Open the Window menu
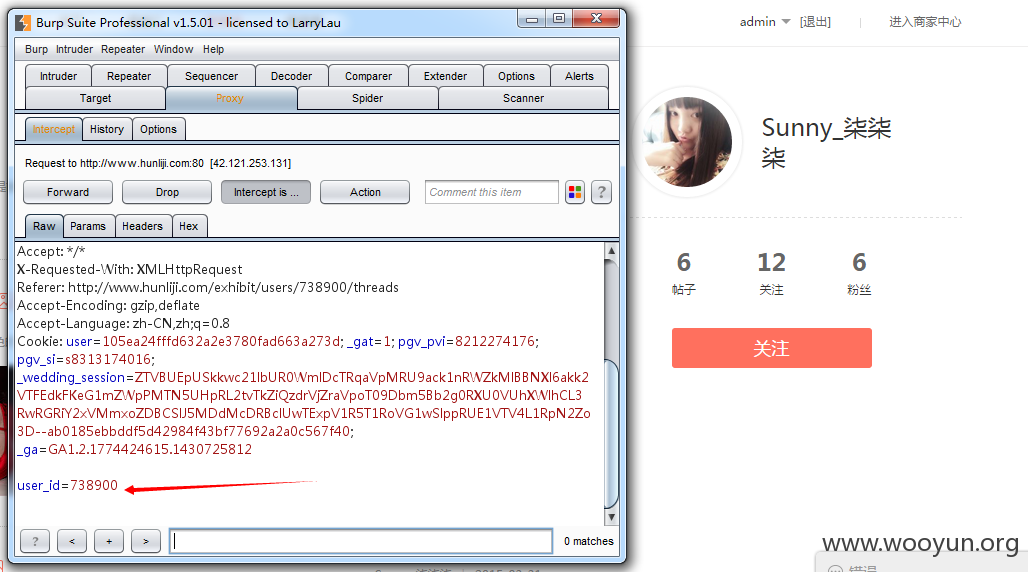This screenshot has height=572, width=1028. (173, 49)
